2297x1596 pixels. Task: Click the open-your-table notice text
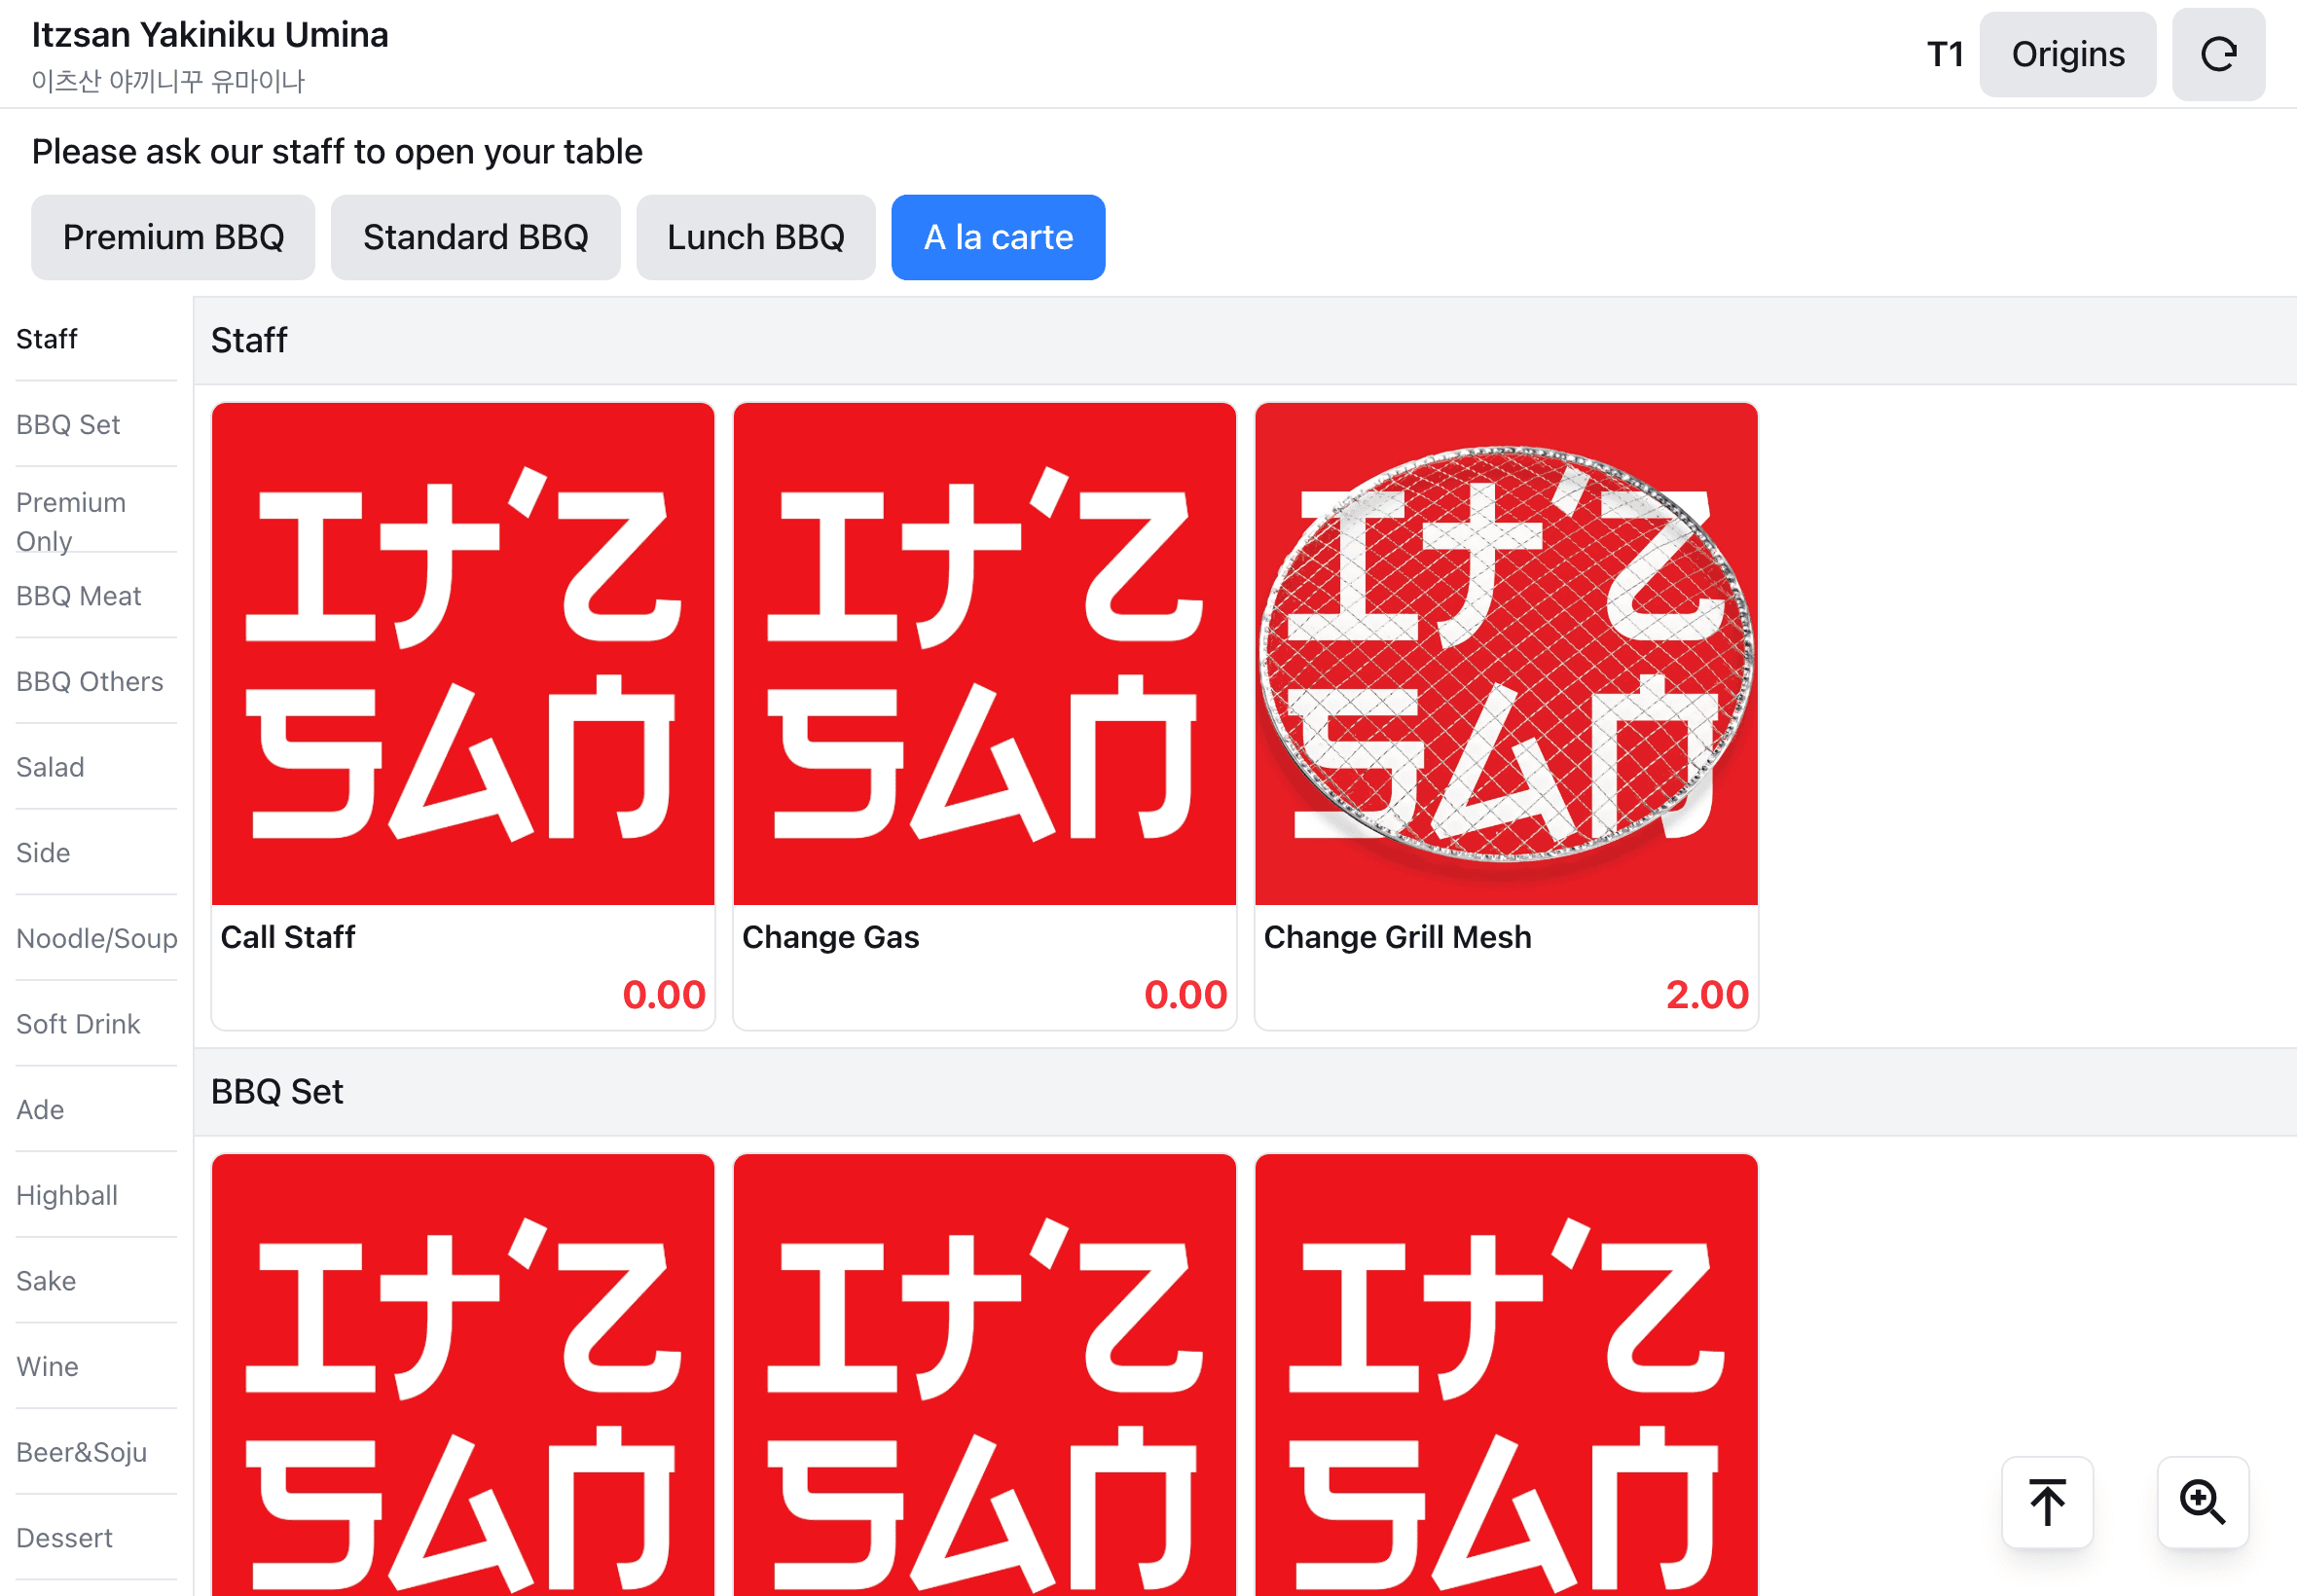pyautogui.click(x=337, y=152)
